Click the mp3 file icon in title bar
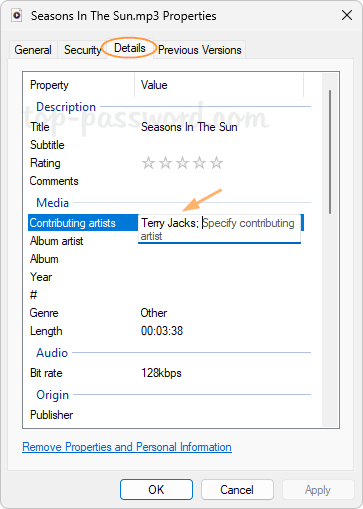The image size is (363, 509). coord(16,16)
